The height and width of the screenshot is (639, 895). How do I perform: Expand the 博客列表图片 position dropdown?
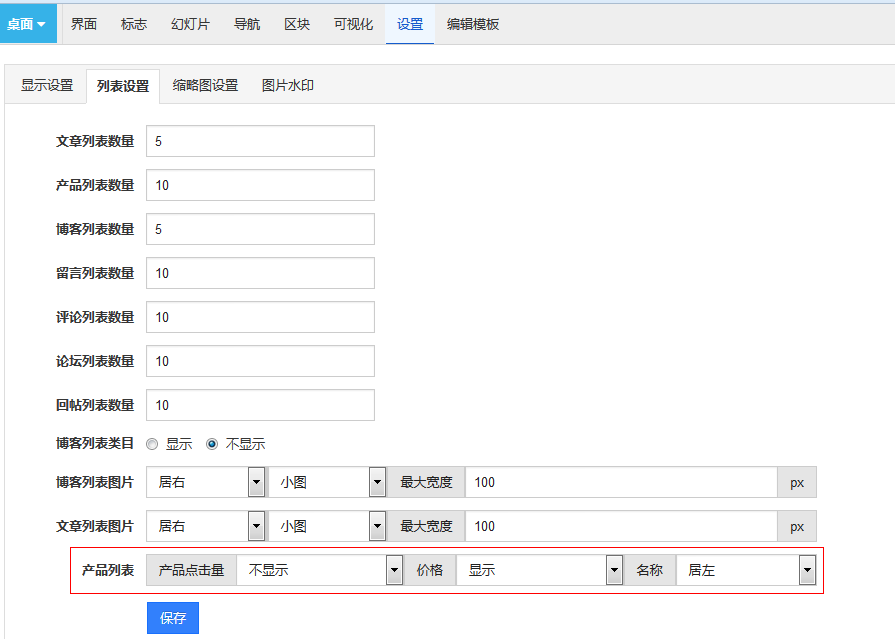(x=205, y=482)
